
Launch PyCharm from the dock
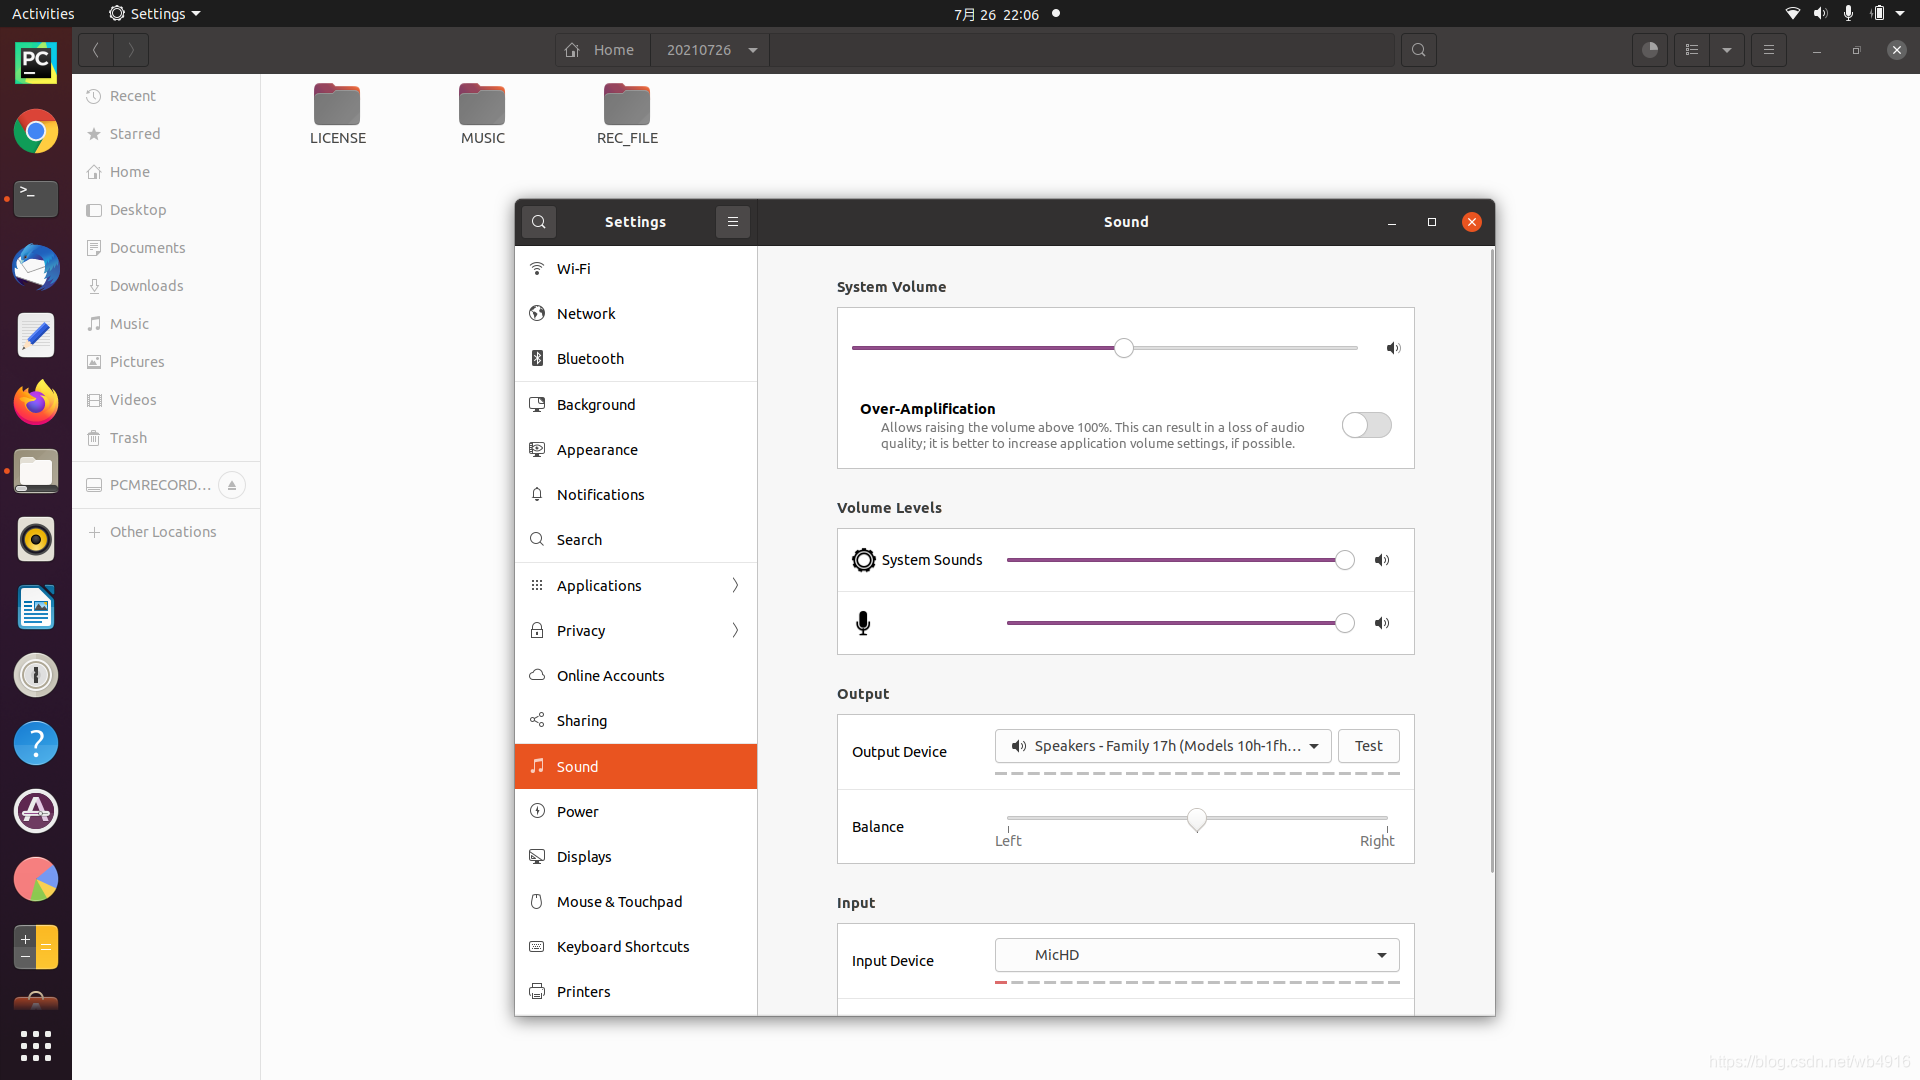coord(36,63)
